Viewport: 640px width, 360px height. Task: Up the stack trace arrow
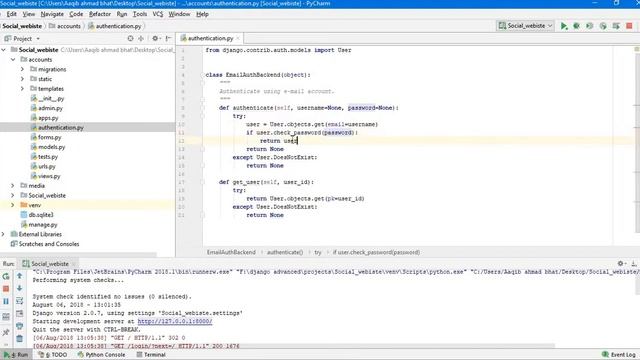19,276
